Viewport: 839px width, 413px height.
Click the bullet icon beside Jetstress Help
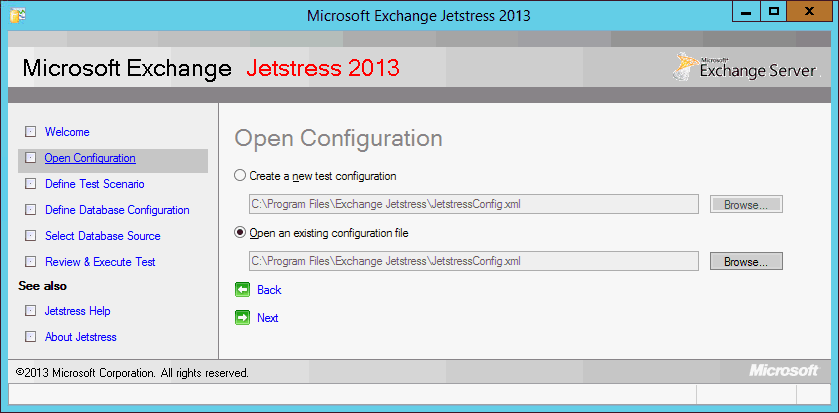(30, 311)
